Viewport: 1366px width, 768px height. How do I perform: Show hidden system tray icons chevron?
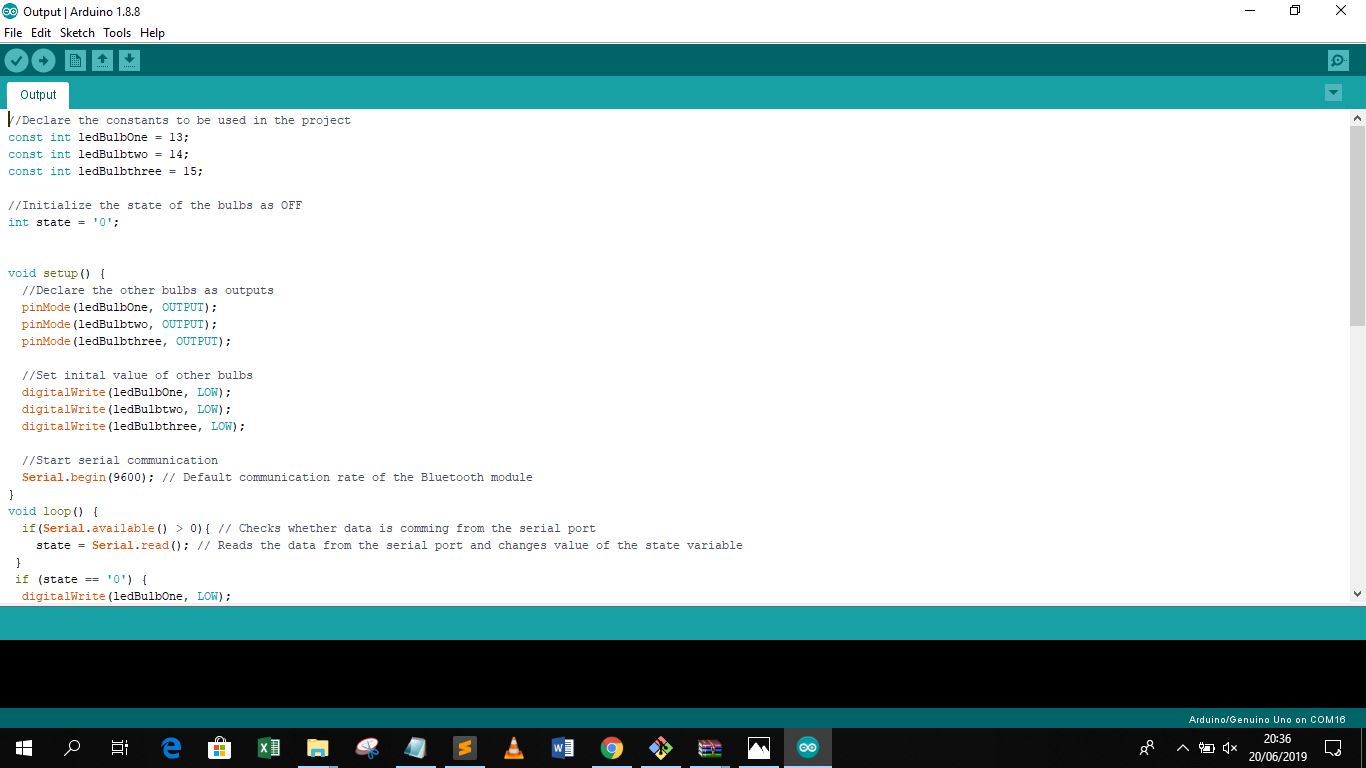point(1182,748)
